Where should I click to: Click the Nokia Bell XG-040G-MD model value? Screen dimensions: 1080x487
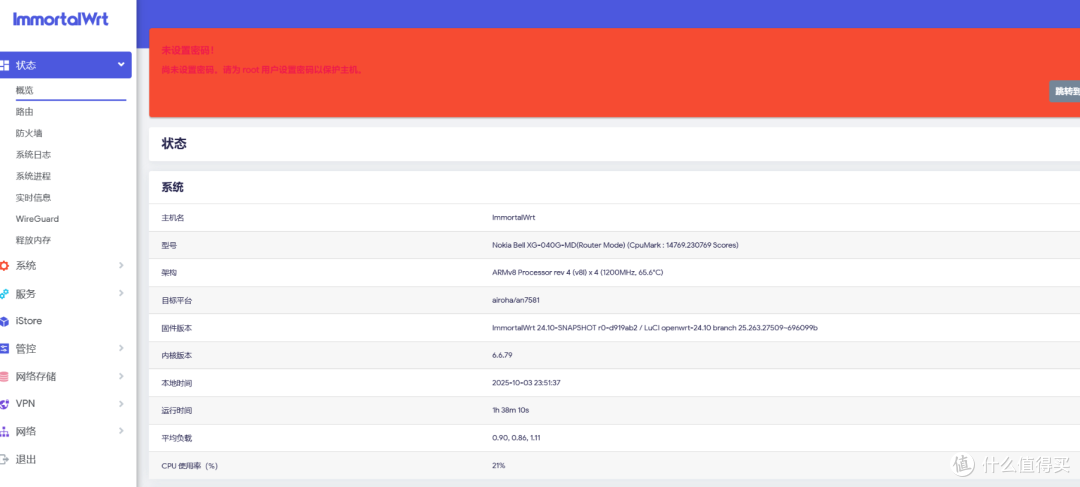click(x=615, y=245)
